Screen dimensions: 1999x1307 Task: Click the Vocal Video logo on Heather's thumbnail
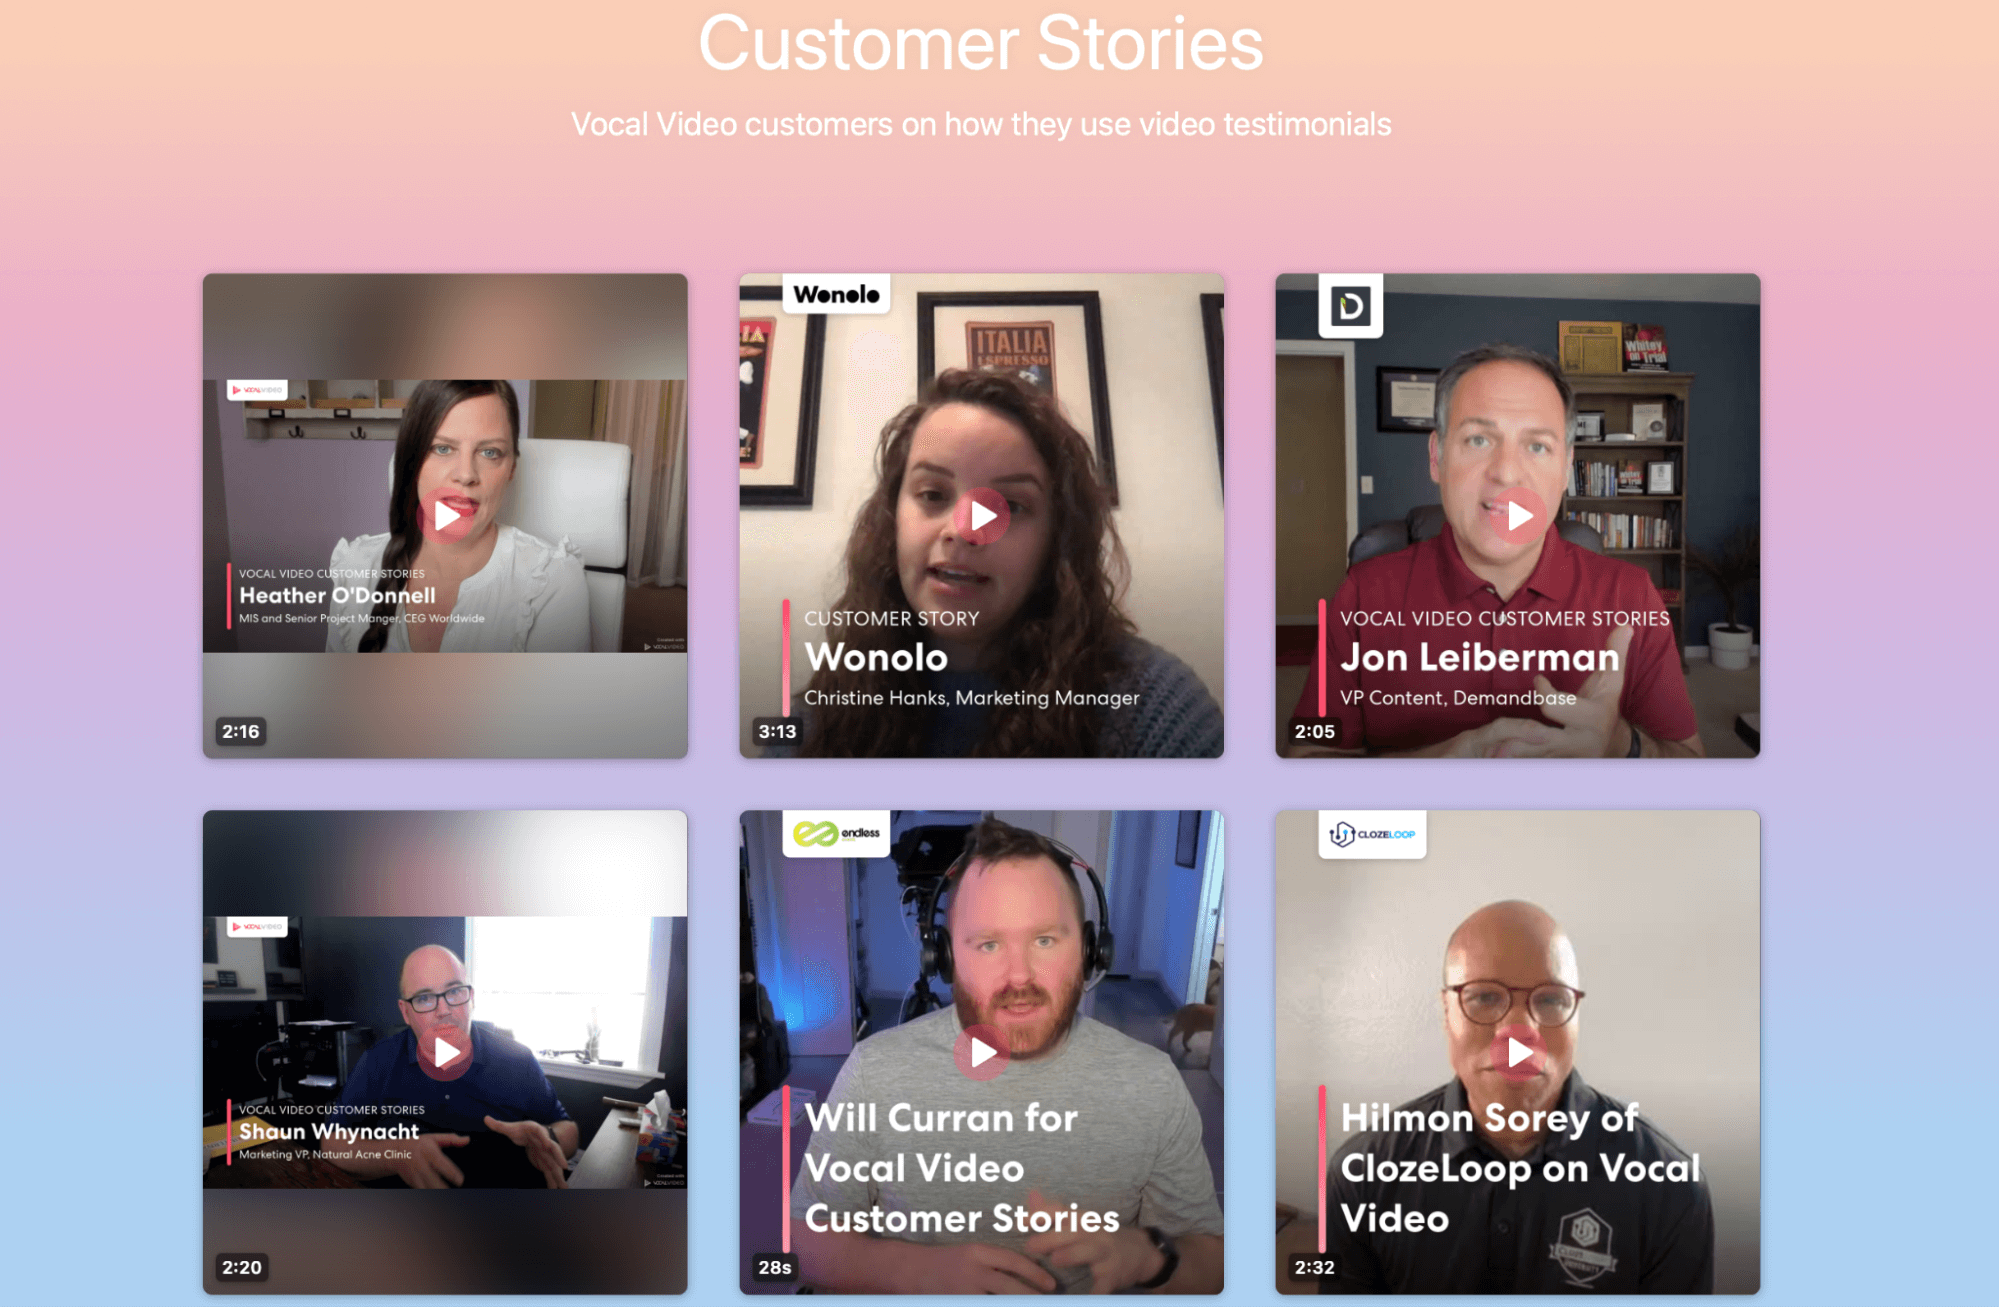pos(257,390)
